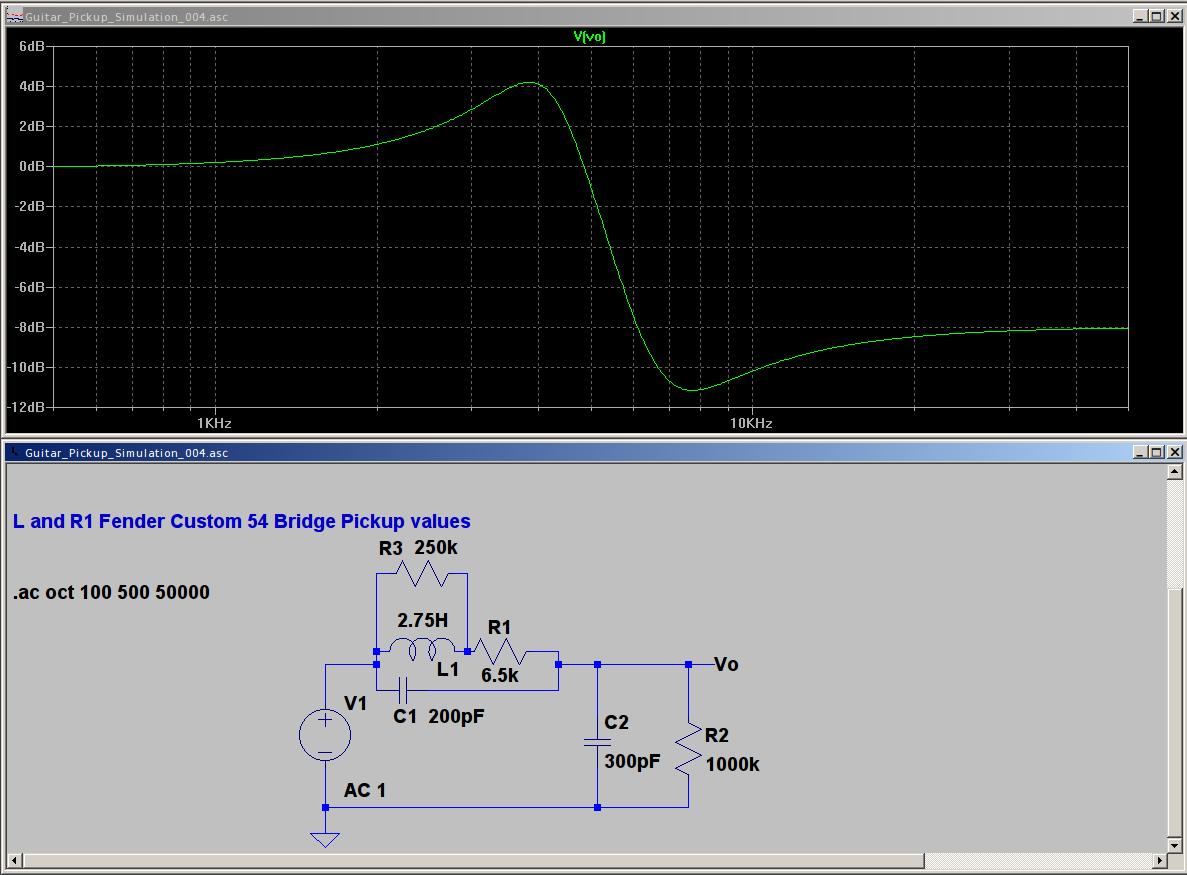
Task: Click the -12dB vertical axis label
Action: tap(26, 406)
